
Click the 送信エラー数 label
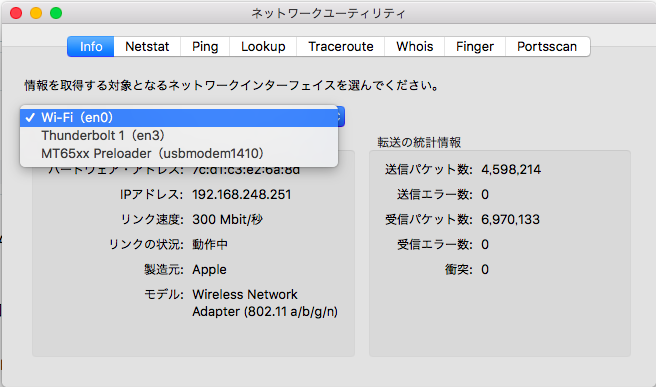coord(434,195)
